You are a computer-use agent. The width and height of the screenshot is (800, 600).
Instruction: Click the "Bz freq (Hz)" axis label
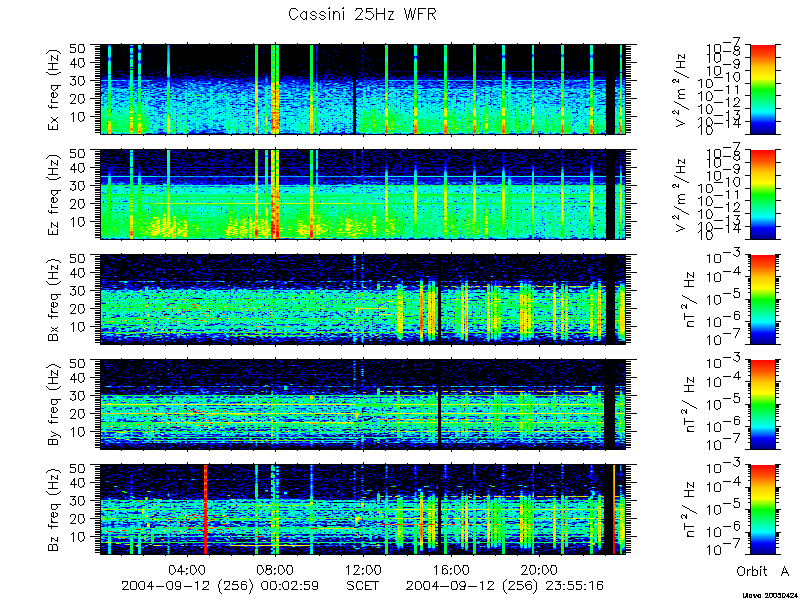[x=55, y=509]
